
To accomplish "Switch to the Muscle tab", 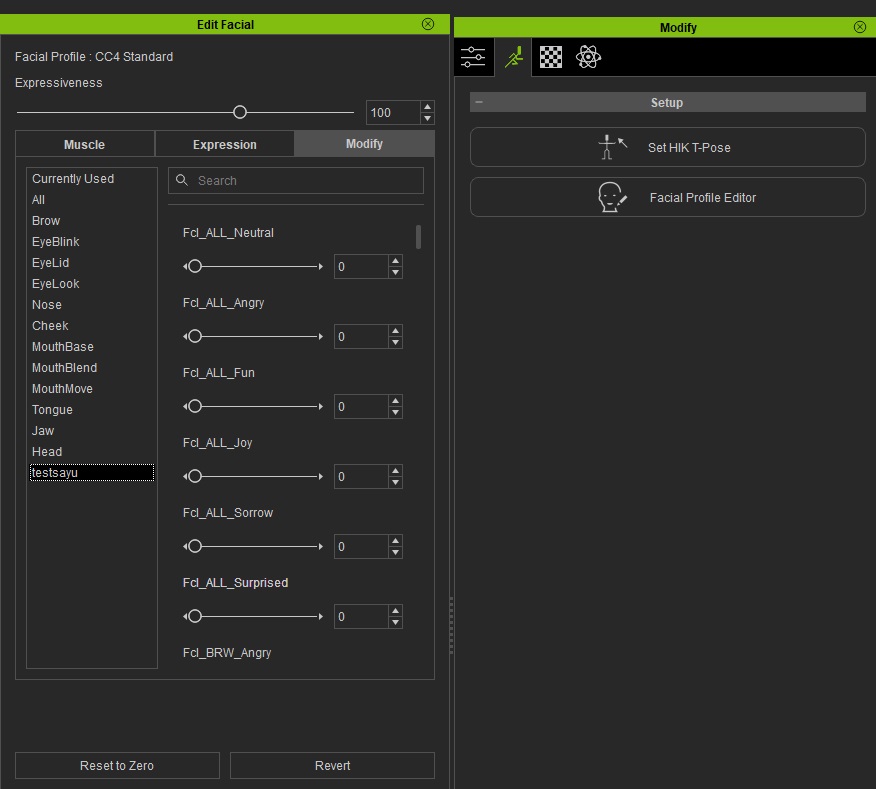I will [85, 144].
